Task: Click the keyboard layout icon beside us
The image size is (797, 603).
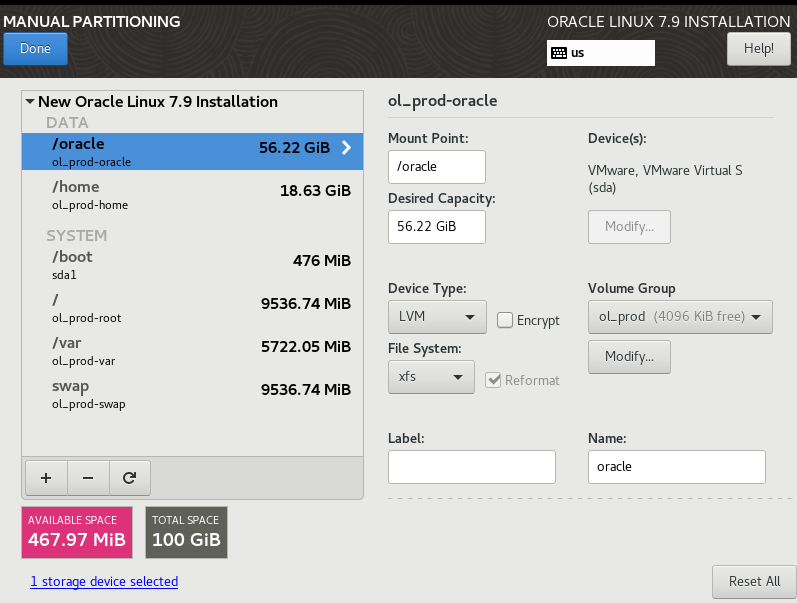Action: (x=559, y=53)
